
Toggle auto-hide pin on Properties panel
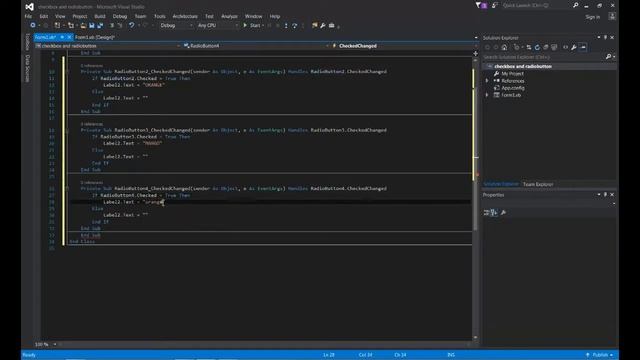point(605,195)
